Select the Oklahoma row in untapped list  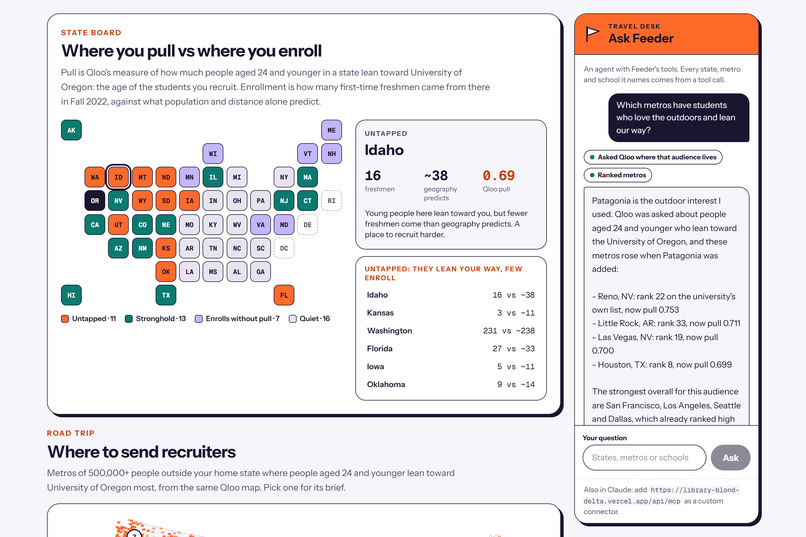coord(451,384)
